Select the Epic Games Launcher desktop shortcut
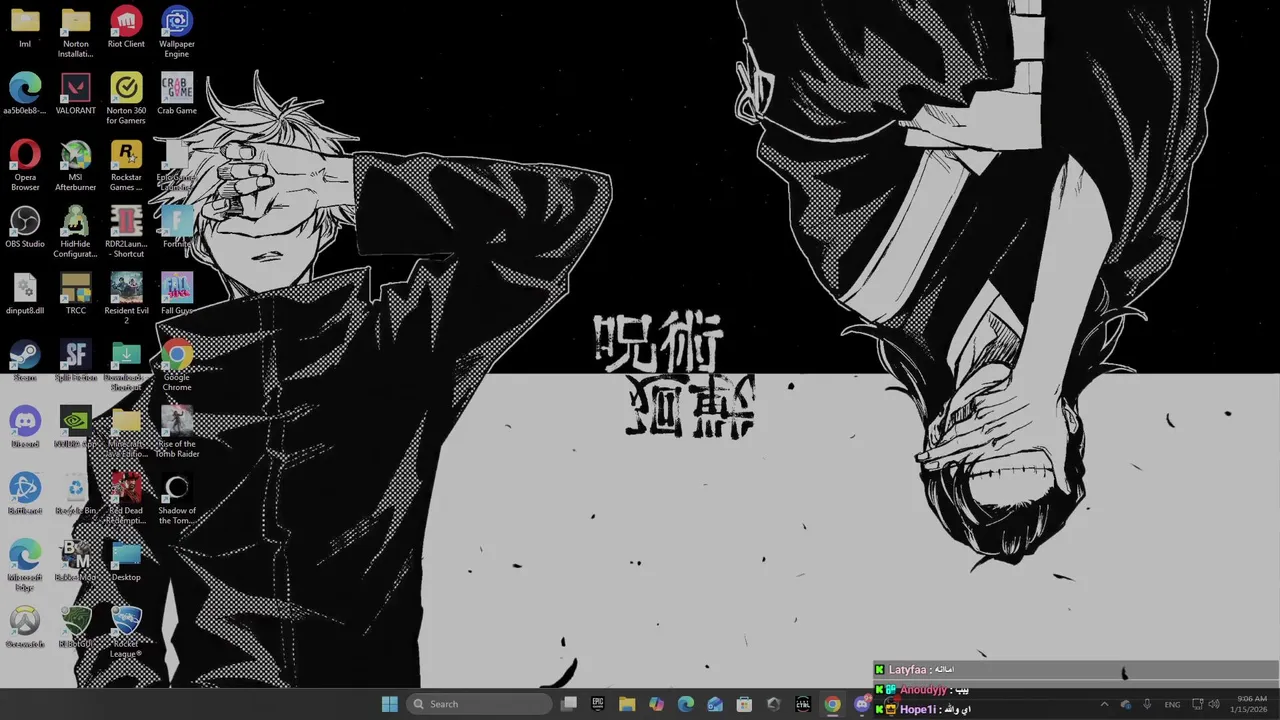Screen dimensions: 1280x720 (x=177, y=165)
